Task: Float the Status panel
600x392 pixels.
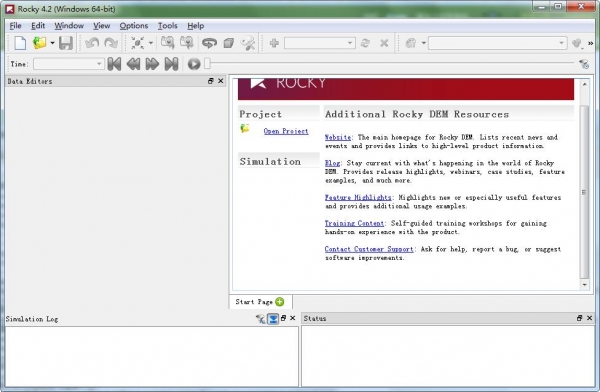Action: (579, 318)
